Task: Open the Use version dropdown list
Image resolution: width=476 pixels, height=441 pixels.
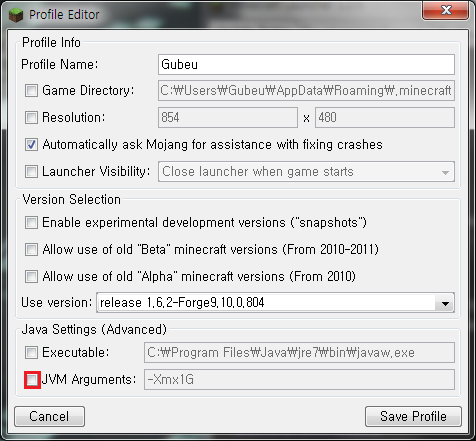Action: coord(275,303)
